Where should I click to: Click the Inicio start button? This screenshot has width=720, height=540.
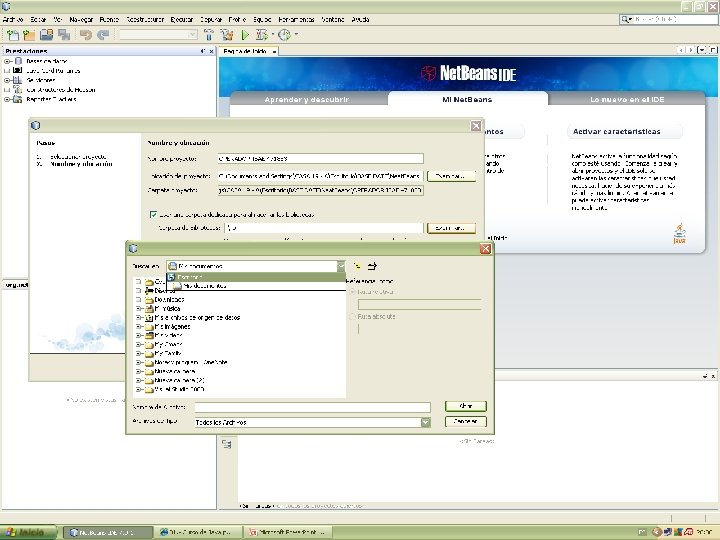click(28, 532)
